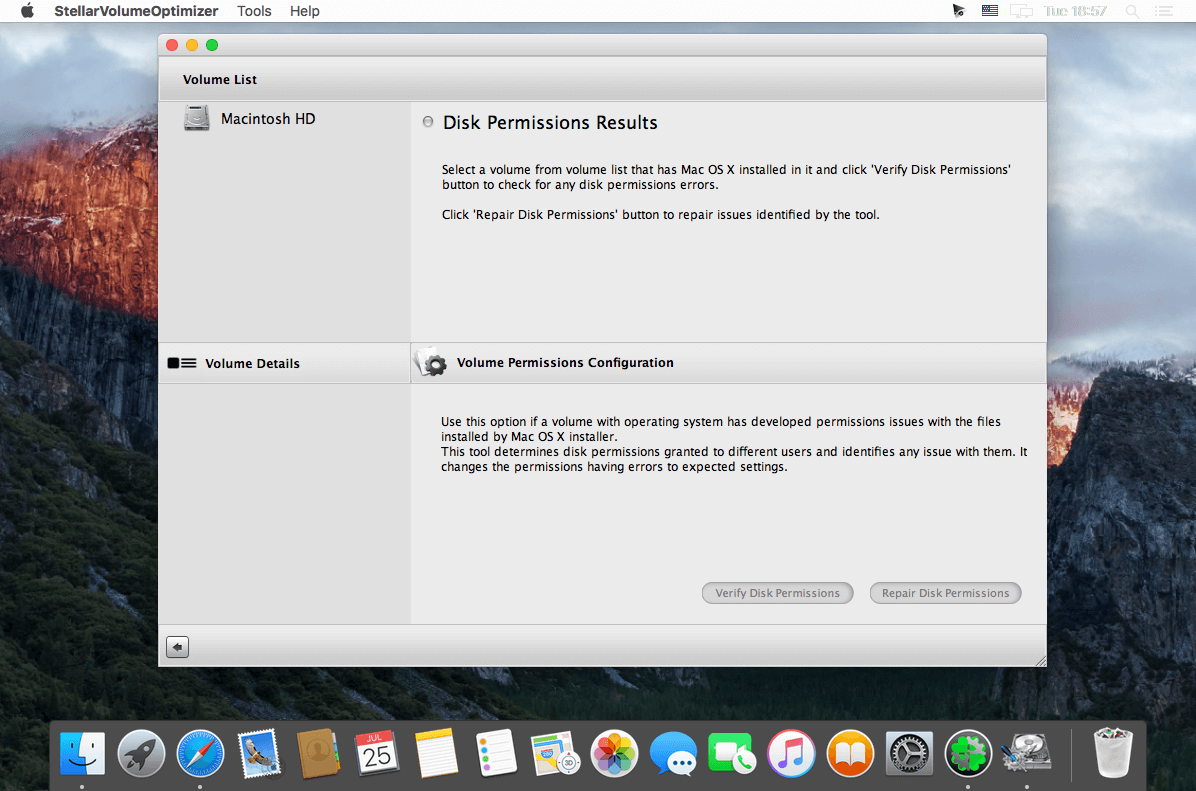Open System Preferences from the Dock
Image resolution: width=1196 pixels, height=791 pixels.
click(x=908, y=754)
